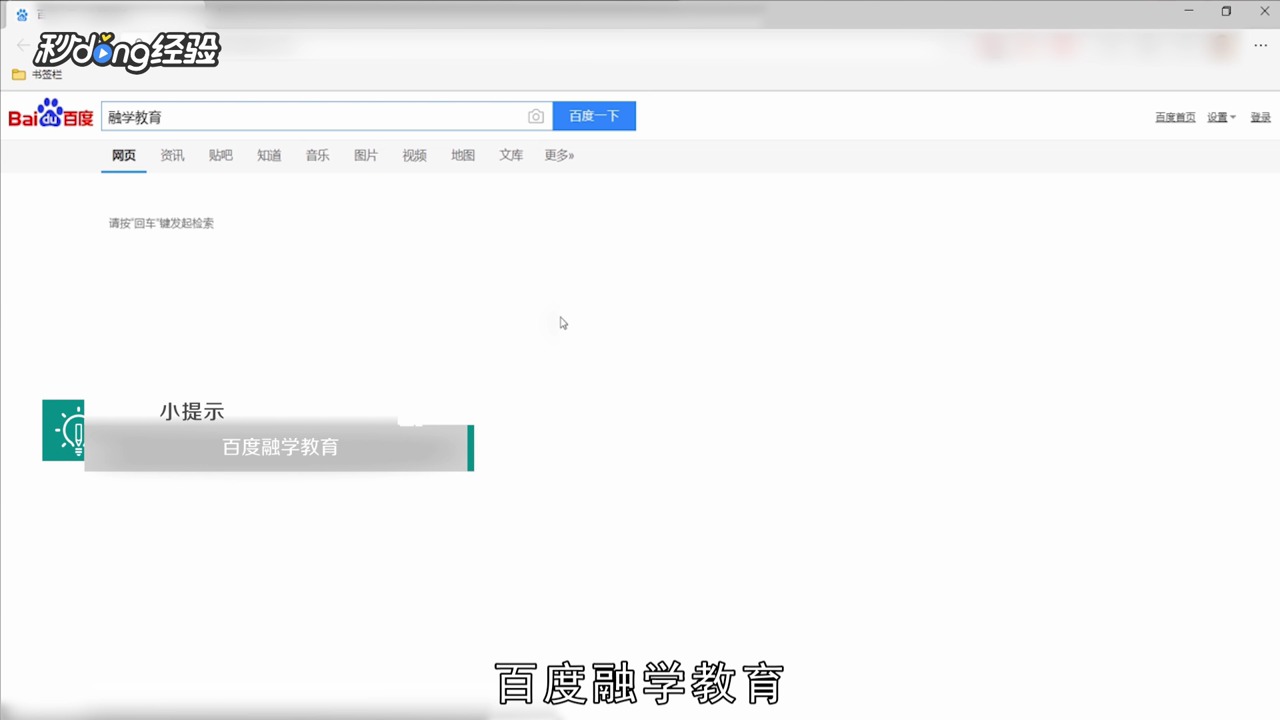Open the 贴吧 tab
This screenshot has width=1280, height=720.
pos(221,155)
